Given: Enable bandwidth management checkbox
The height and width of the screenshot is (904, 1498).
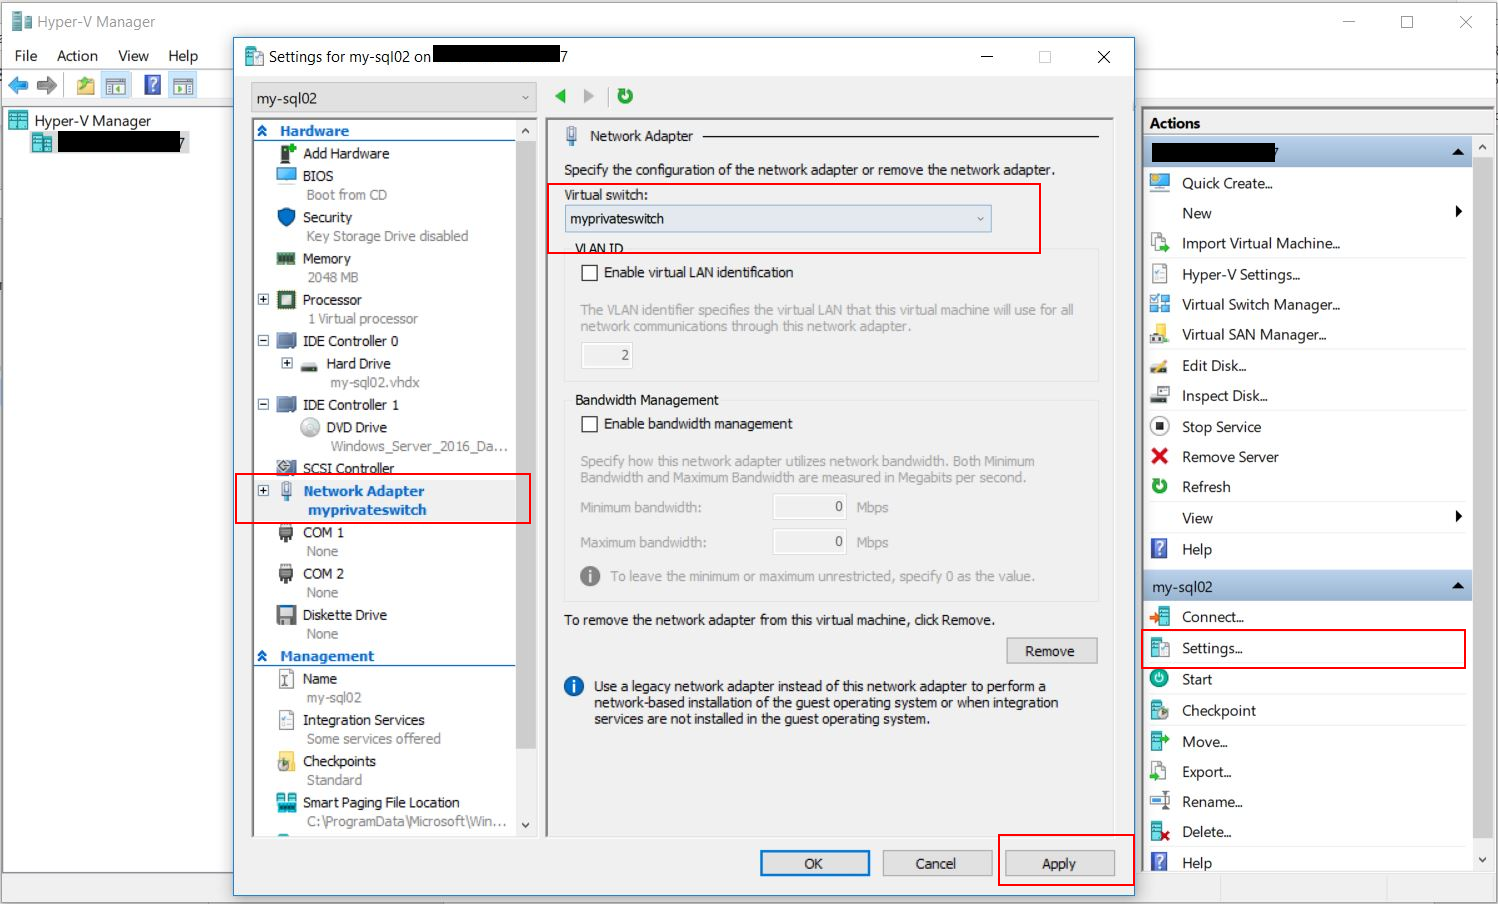Looking at the screenshot, I should (590, 424).
